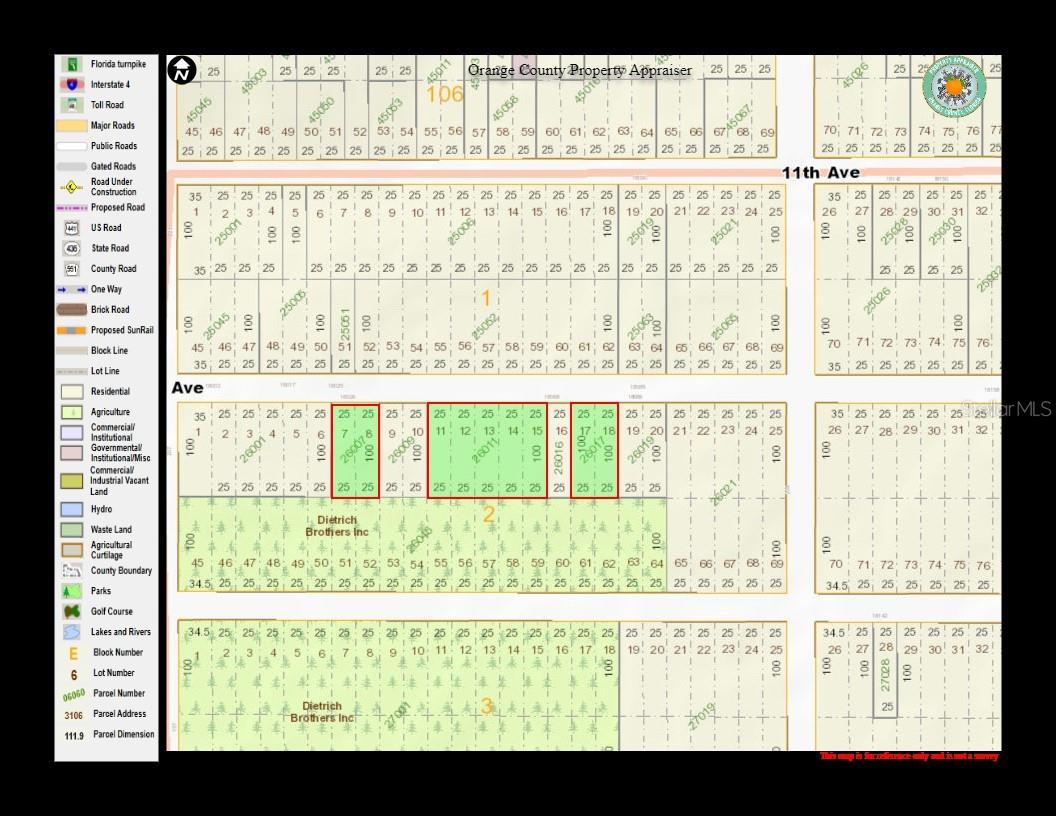Click the Agriculture color swatch in legend

click(x=72, y=412)
